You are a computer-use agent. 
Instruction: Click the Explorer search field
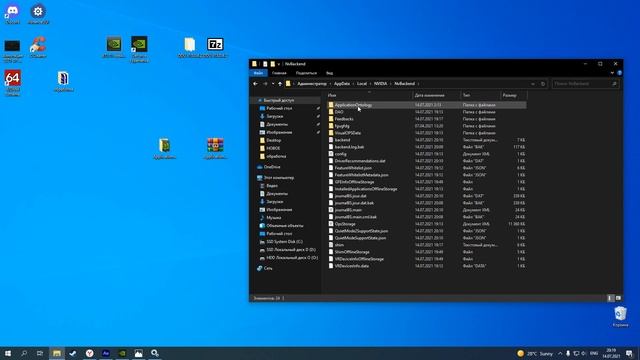click(585, 84)
